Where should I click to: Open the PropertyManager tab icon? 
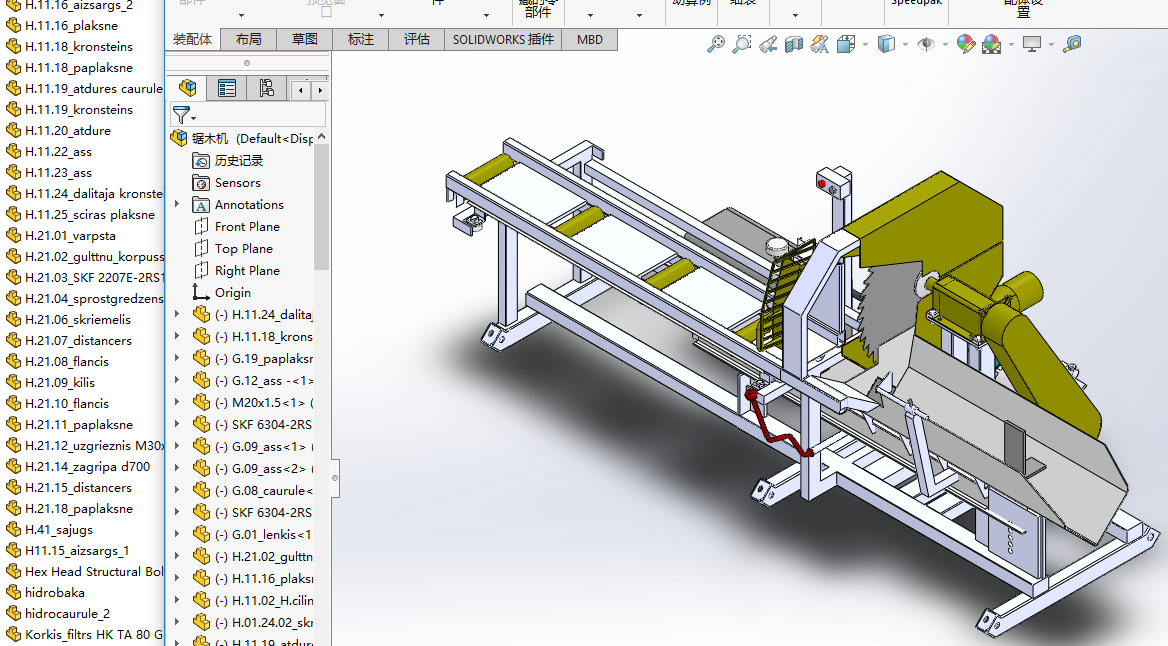pyautogui.click(x=227, y=89)
